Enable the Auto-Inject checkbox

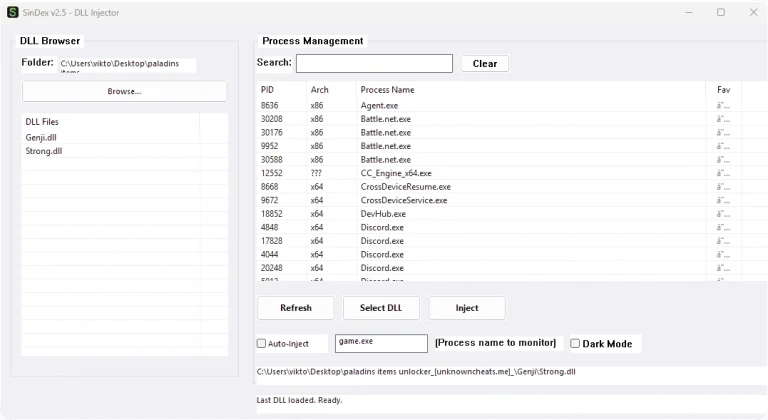click(x=262, y=344)
